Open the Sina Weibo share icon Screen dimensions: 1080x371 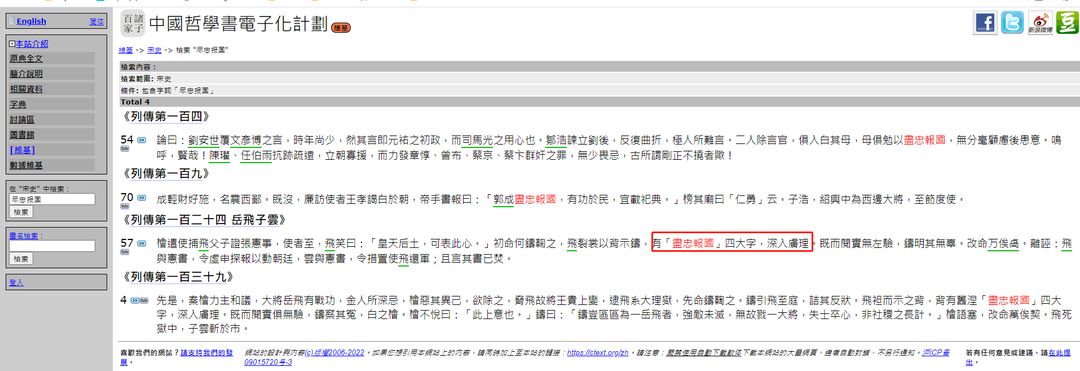click(1039, 23)
